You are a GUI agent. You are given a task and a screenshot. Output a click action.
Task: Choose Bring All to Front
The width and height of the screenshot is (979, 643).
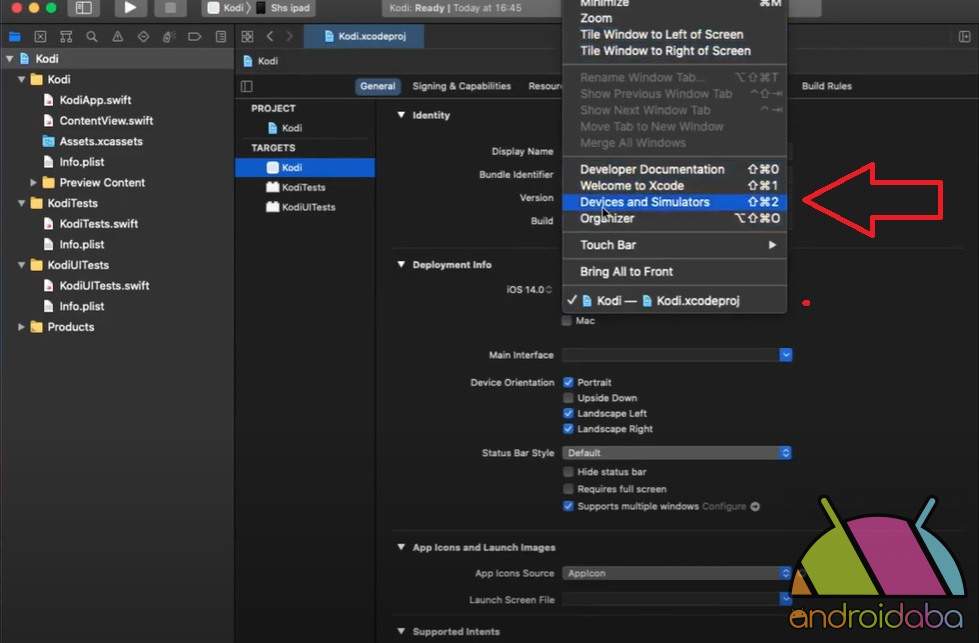[674, 272]
